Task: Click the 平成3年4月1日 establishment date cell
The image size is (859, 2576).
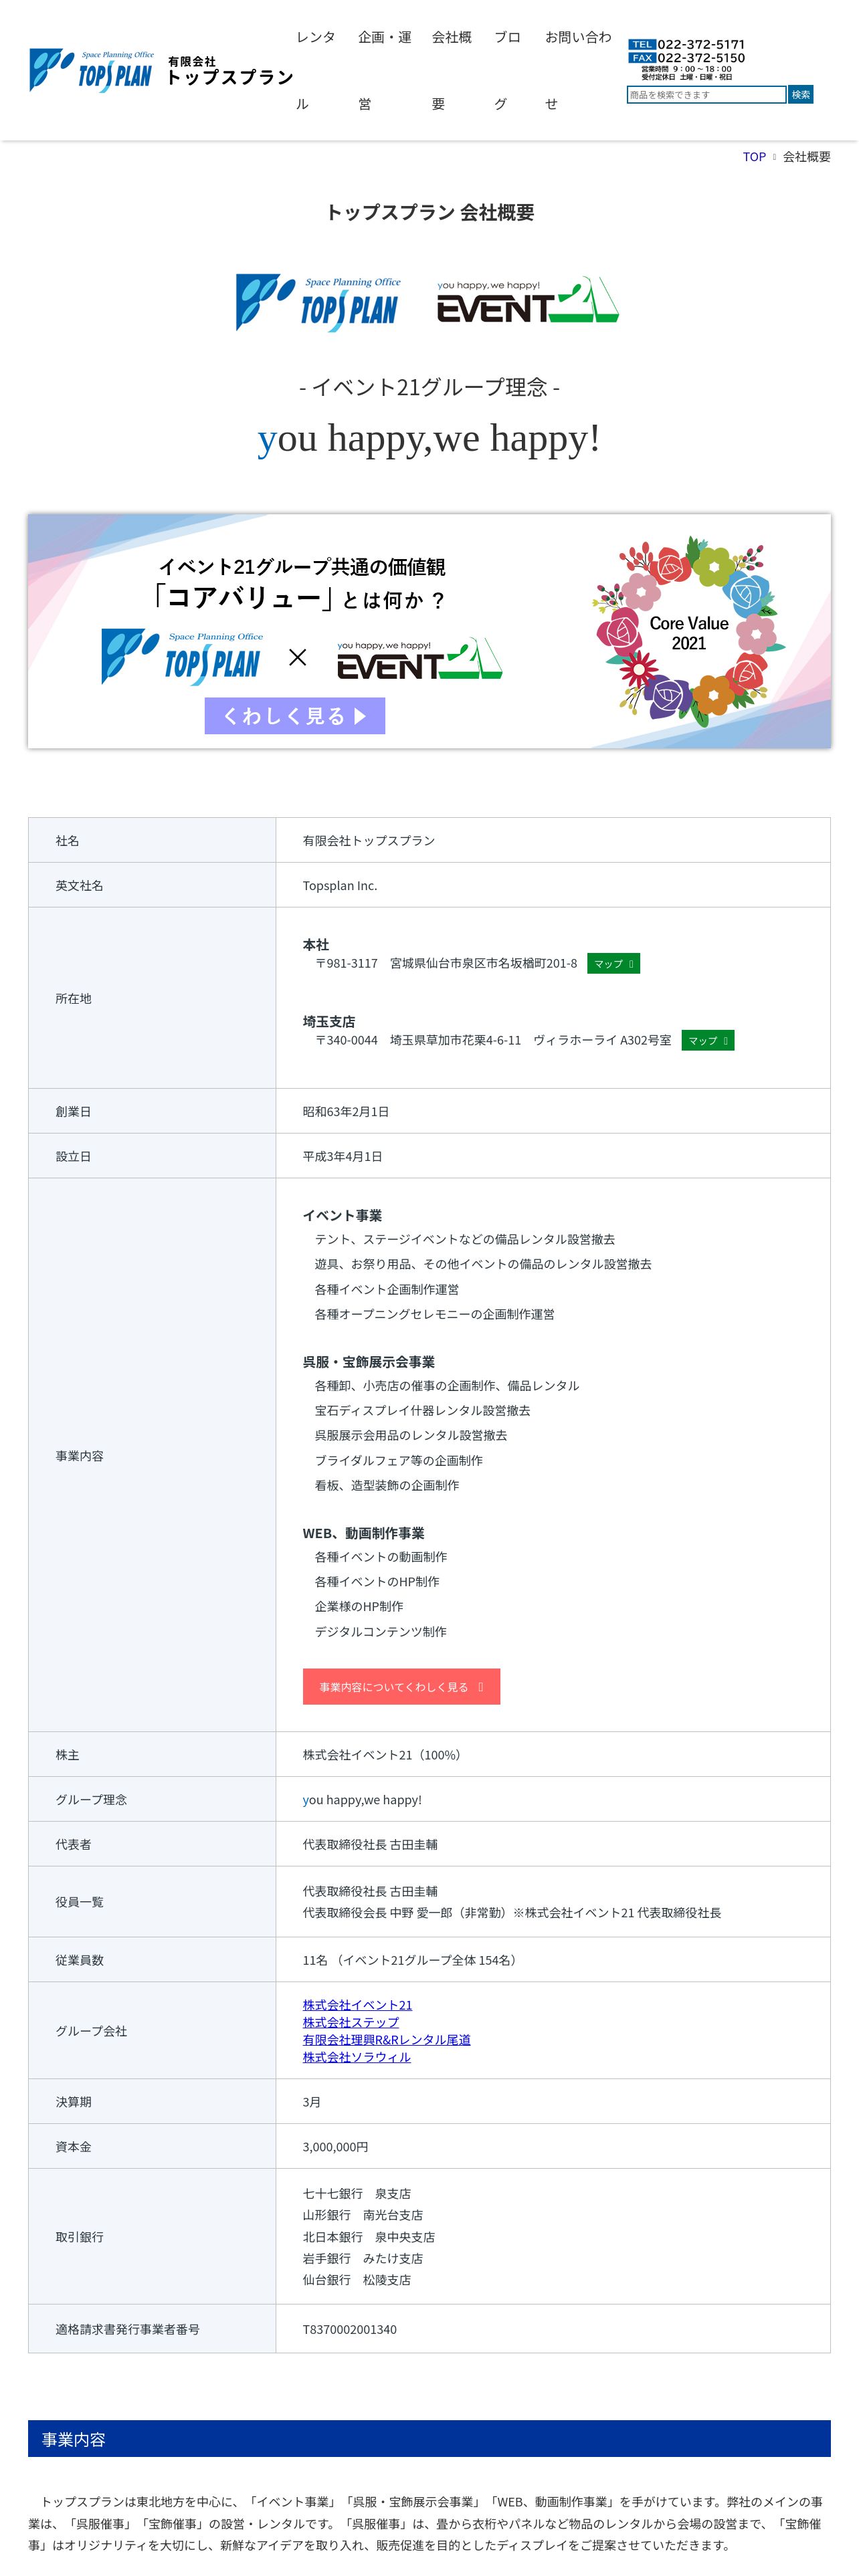Action: [553, 1157]
